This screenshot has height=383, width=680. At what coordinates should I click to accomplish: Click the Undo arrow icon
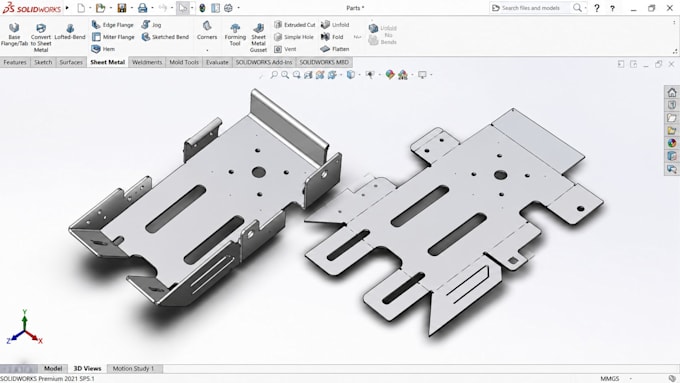(x=163, y=8)
